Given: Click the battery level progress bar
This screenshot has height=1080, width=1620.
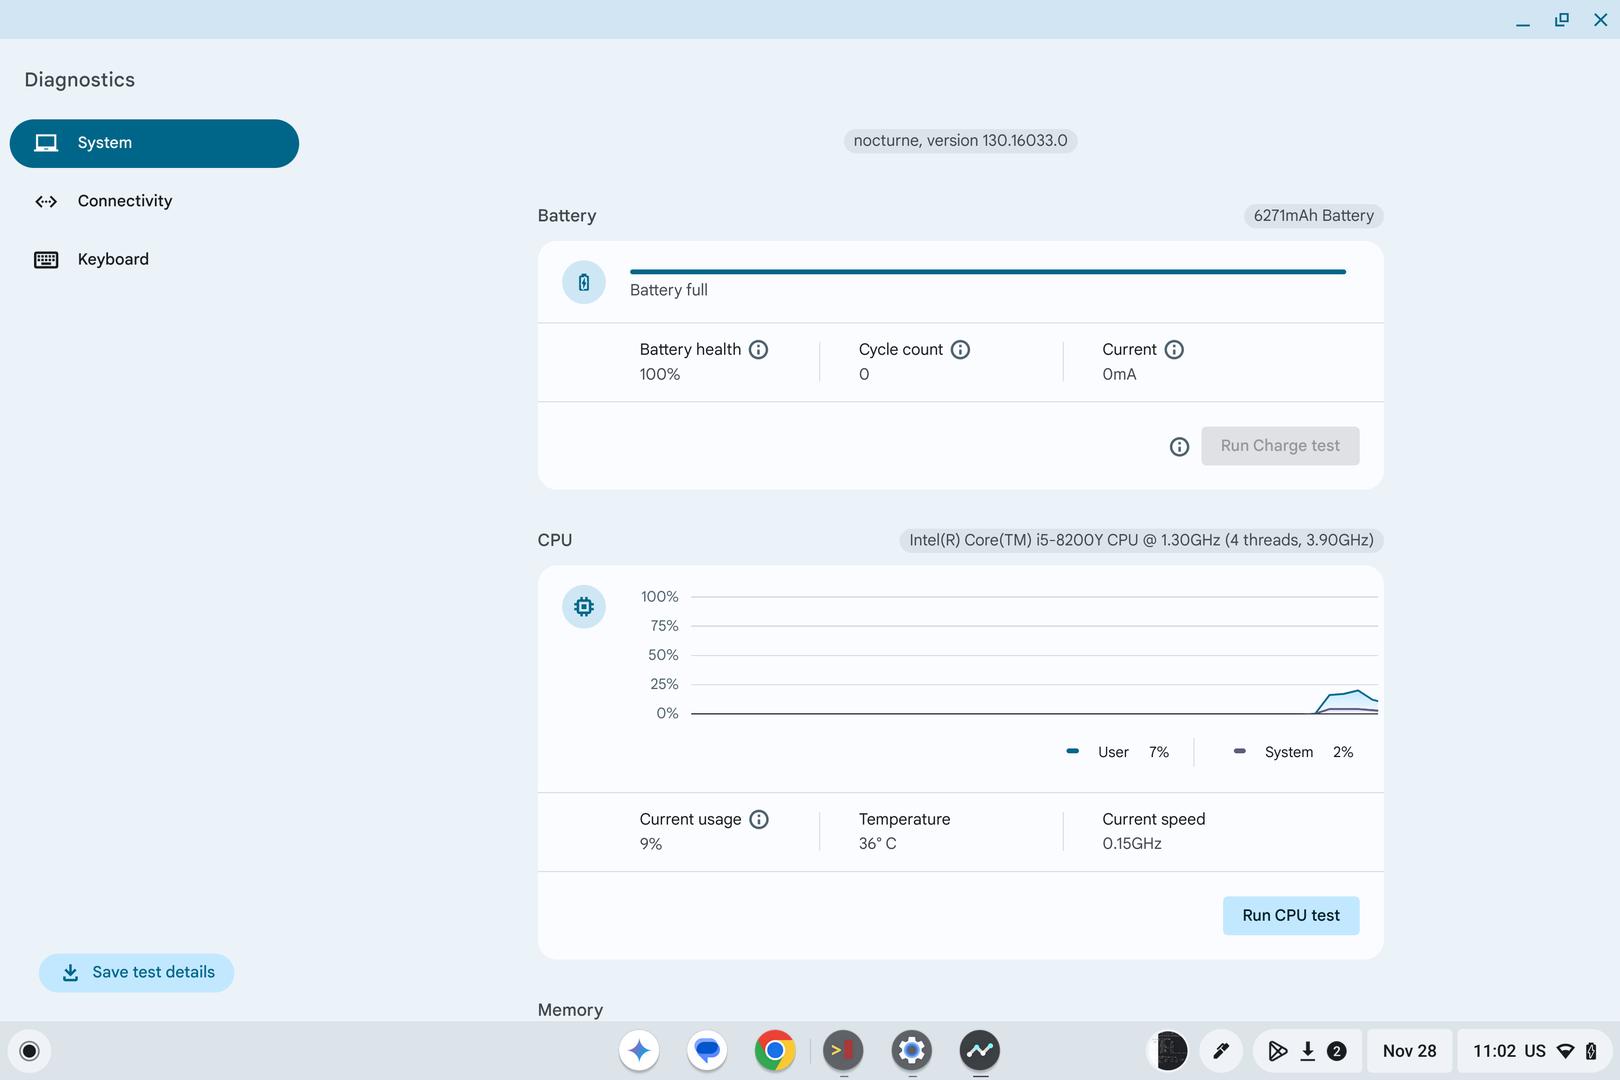Looking at the screenshot, I should point(987,271).
